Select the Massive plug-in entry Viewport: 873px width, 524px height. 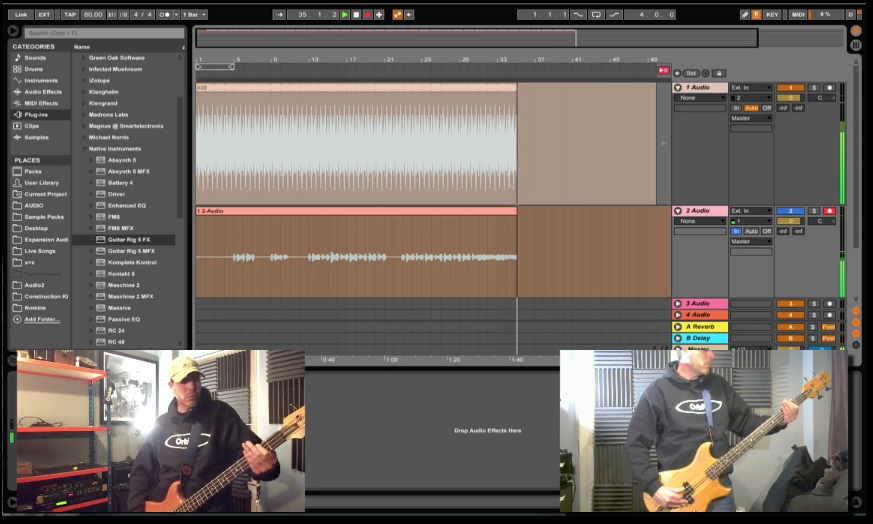coord(119,308)
